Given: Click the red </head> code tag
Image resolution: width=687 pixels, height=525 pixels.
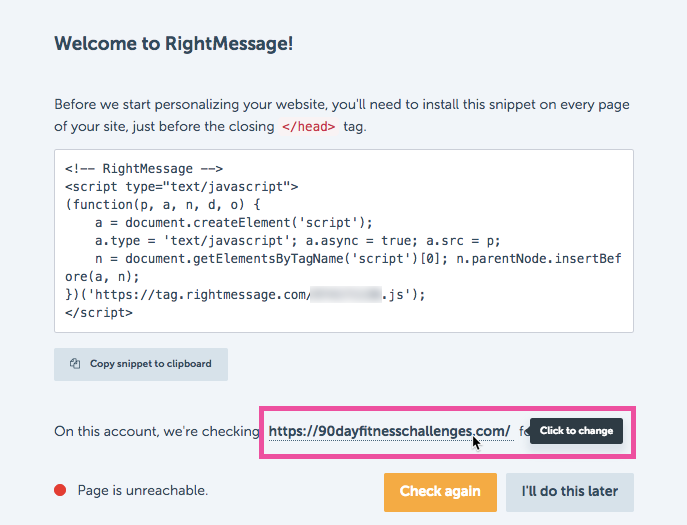Looking at the screenshot, I should click(308, 127).
